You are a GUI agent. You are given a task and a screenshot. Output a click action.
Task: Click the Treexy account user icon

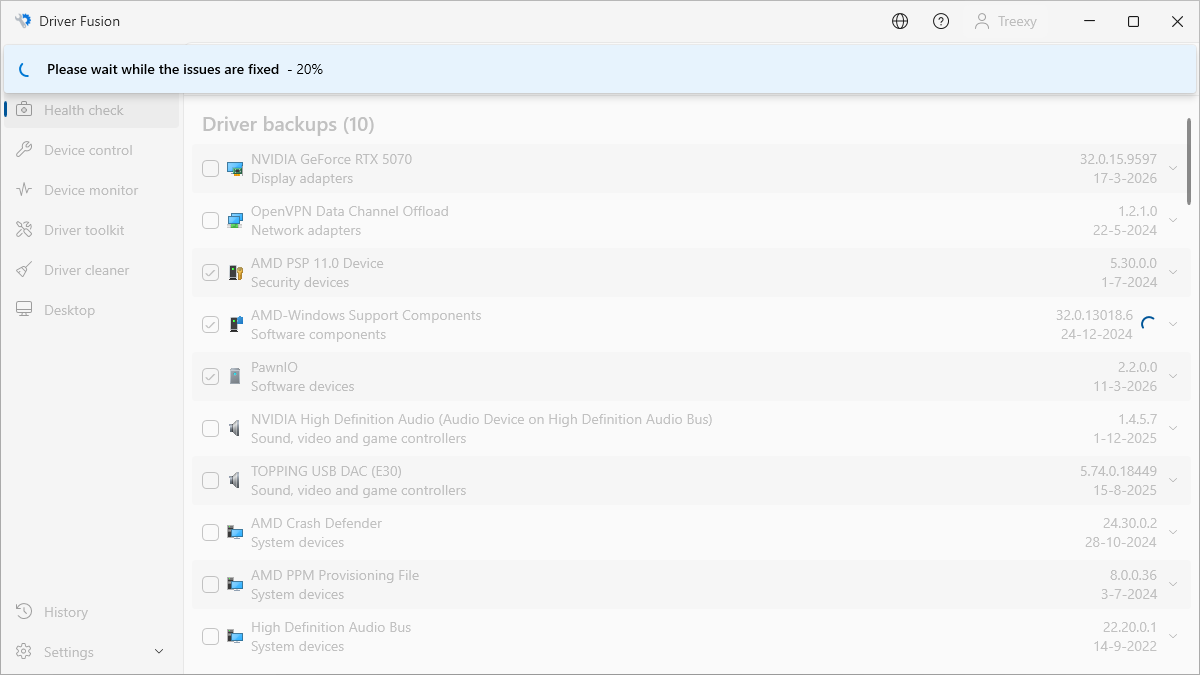(982, 21)
